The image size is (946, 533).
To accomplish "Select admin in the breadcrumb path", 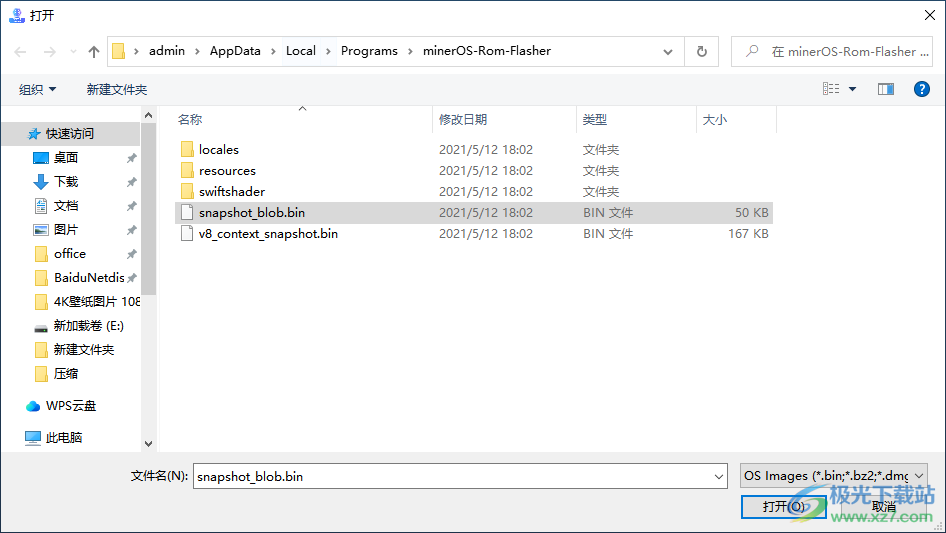I will [167, 51].
